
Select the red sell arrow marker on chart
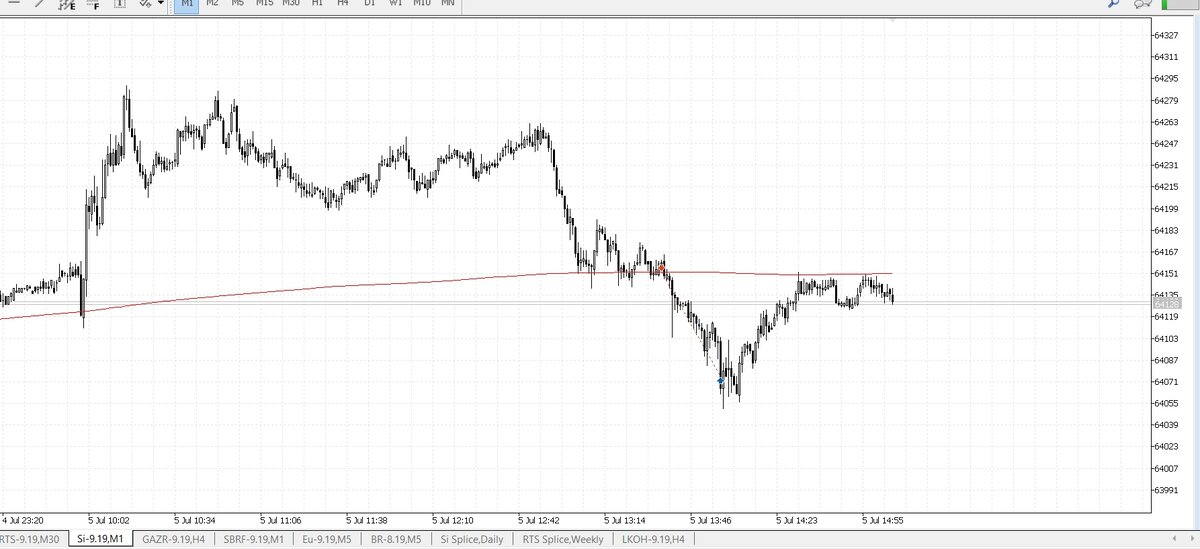[x=661, y=267]
